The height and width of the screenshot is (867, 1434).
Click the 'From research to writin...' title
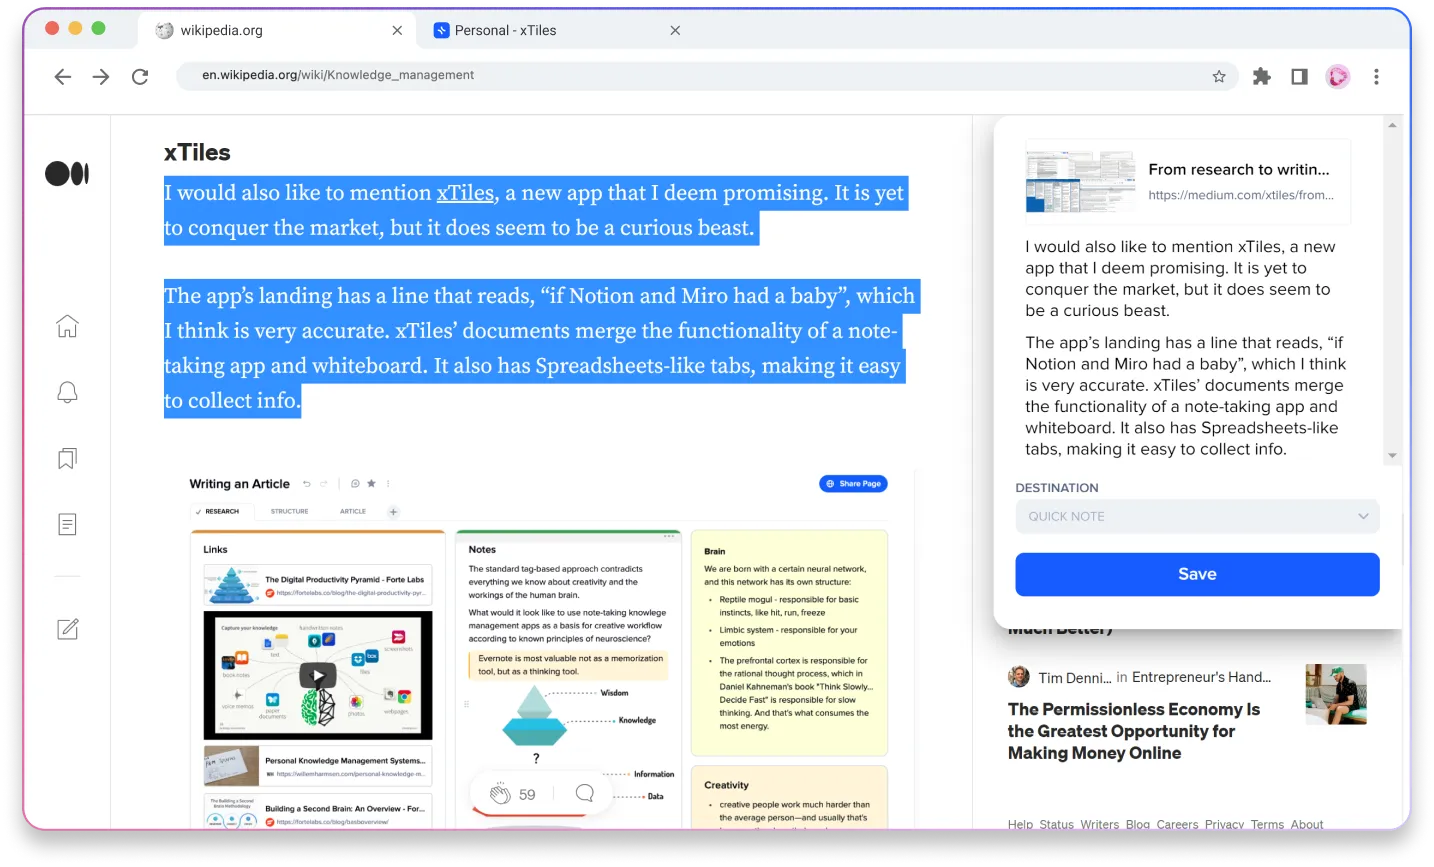[x=1239, y=170]
